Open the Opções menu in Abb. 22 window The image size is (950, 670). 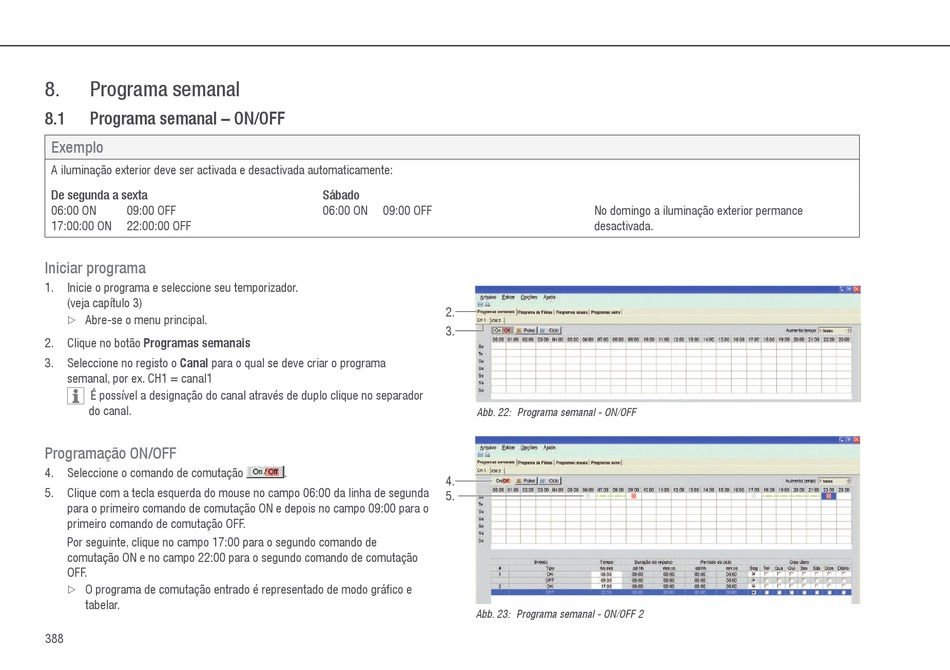click(529, 297)
